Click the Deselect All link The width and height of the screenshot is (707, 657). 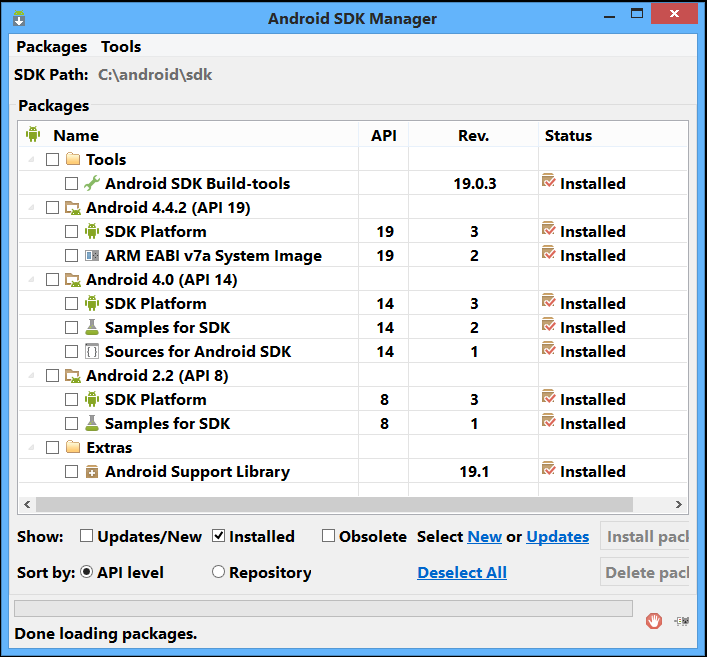coord(461,572)
